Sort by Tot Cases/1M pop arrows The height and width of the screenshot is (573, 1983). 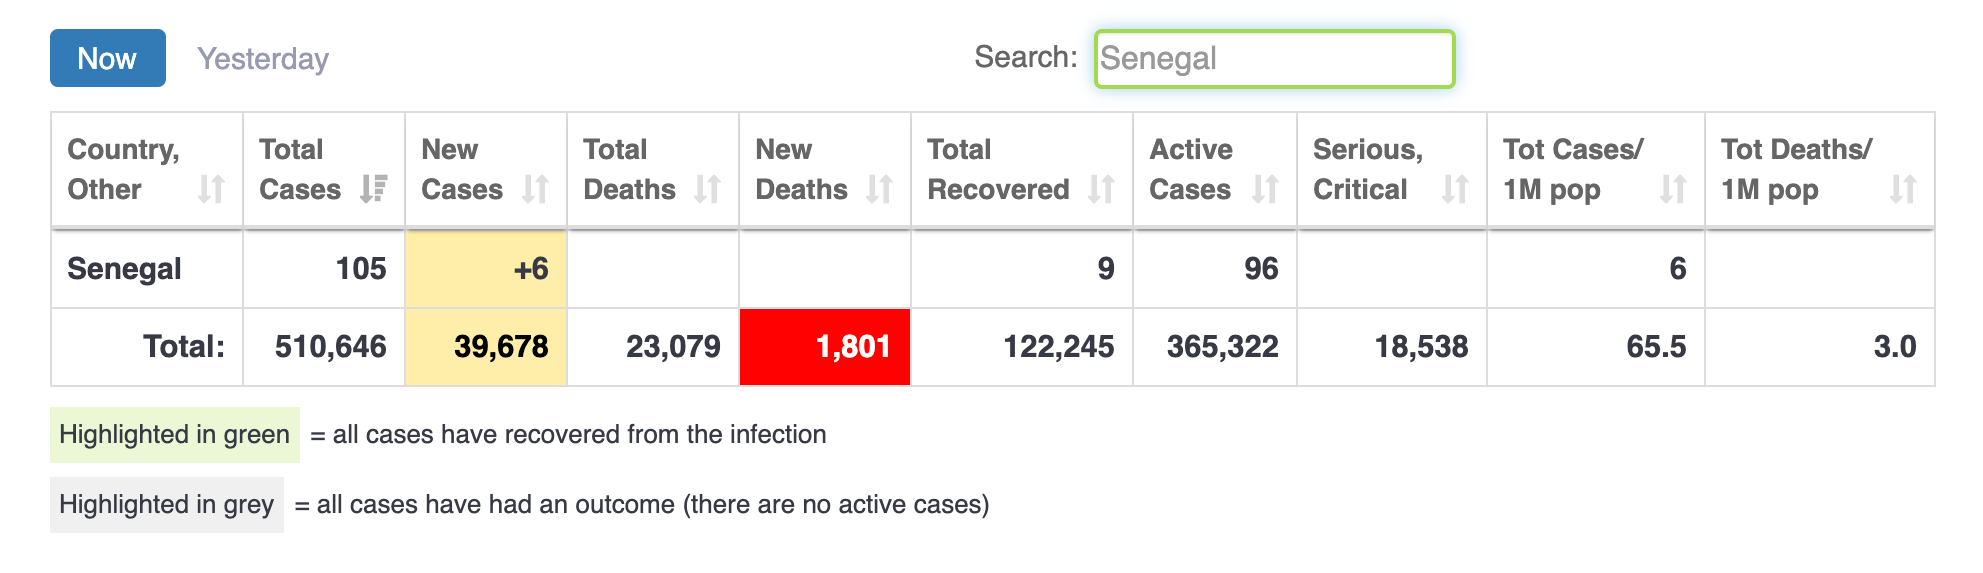coord(1674,189)
